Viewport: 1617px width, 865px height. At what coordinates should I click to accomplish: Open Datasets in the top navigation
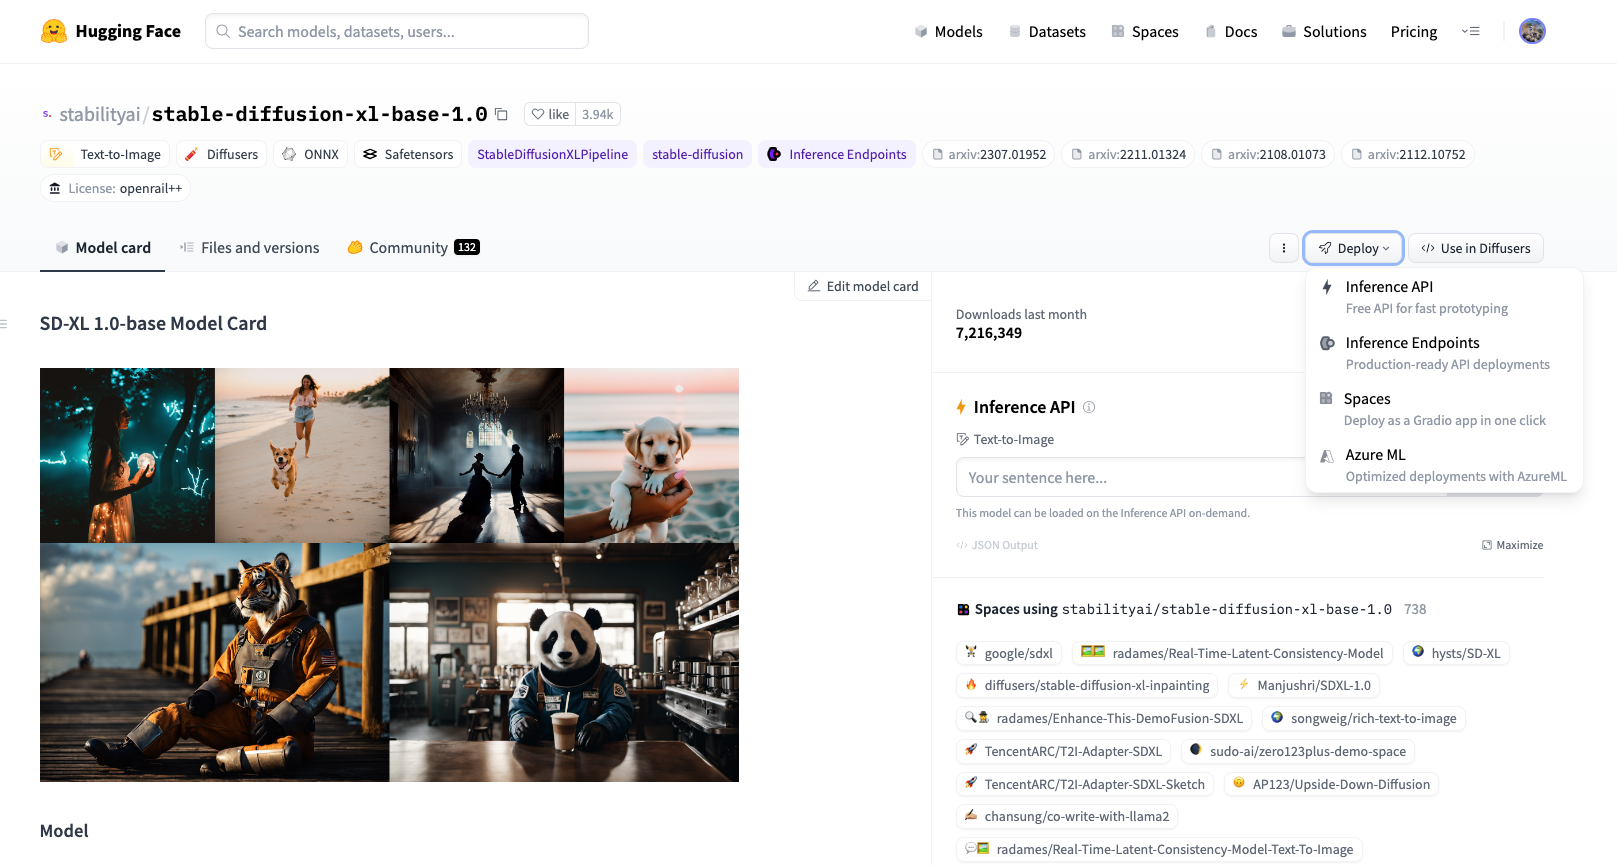(x=1047, y=31)
